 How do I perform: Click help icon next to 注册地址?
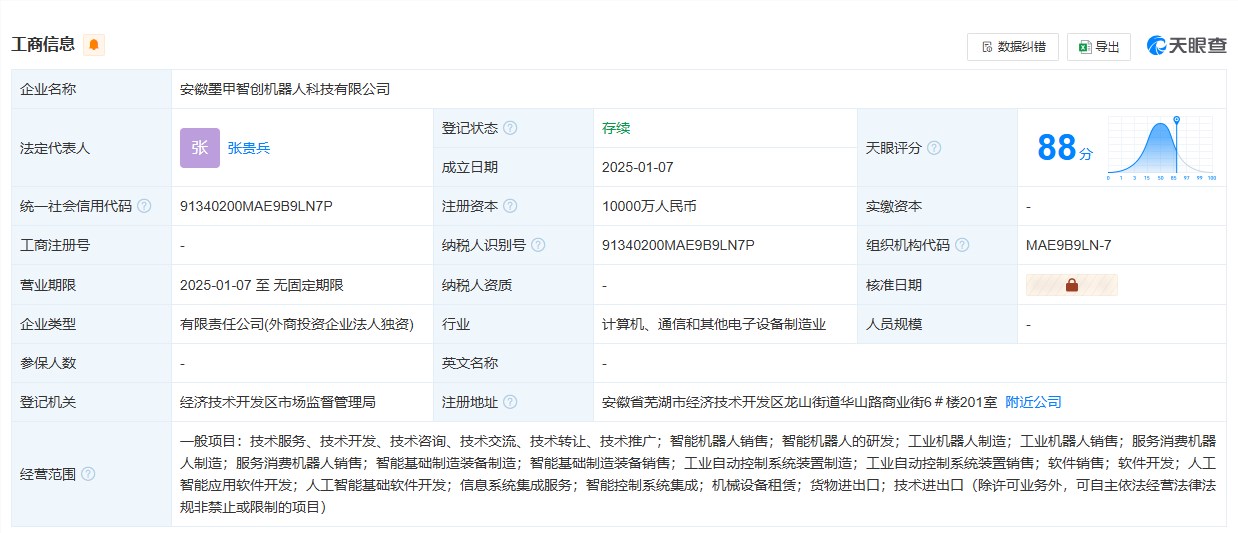click(x=510, y=402)
